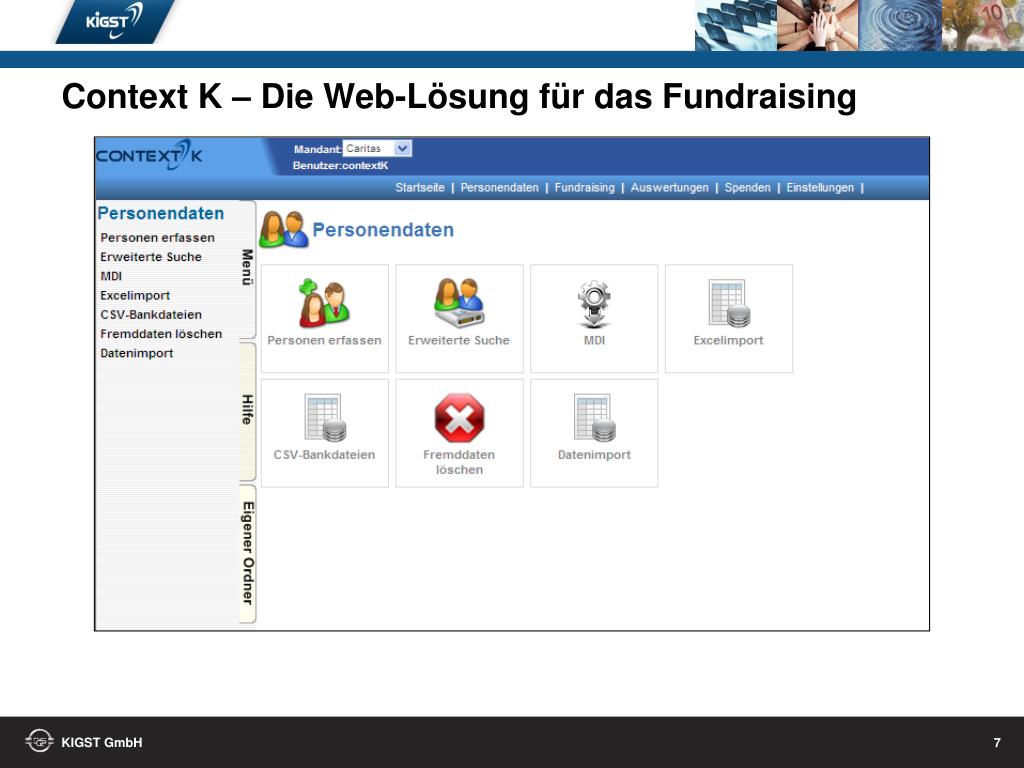Open the Erweiterte Suche tile icon

click(459, 302)
